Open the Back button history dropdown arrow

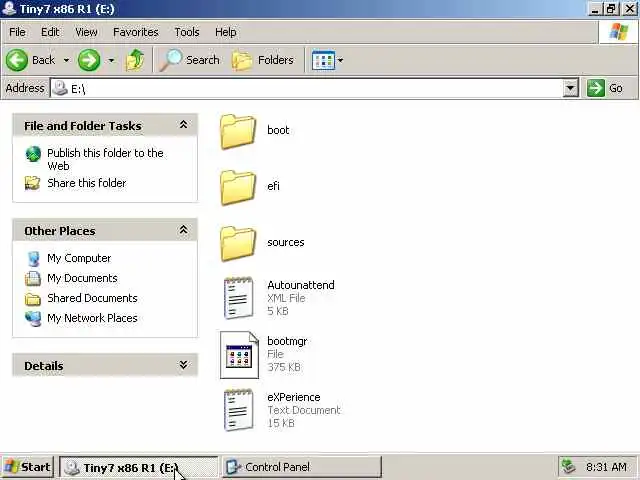coord(66,60)
